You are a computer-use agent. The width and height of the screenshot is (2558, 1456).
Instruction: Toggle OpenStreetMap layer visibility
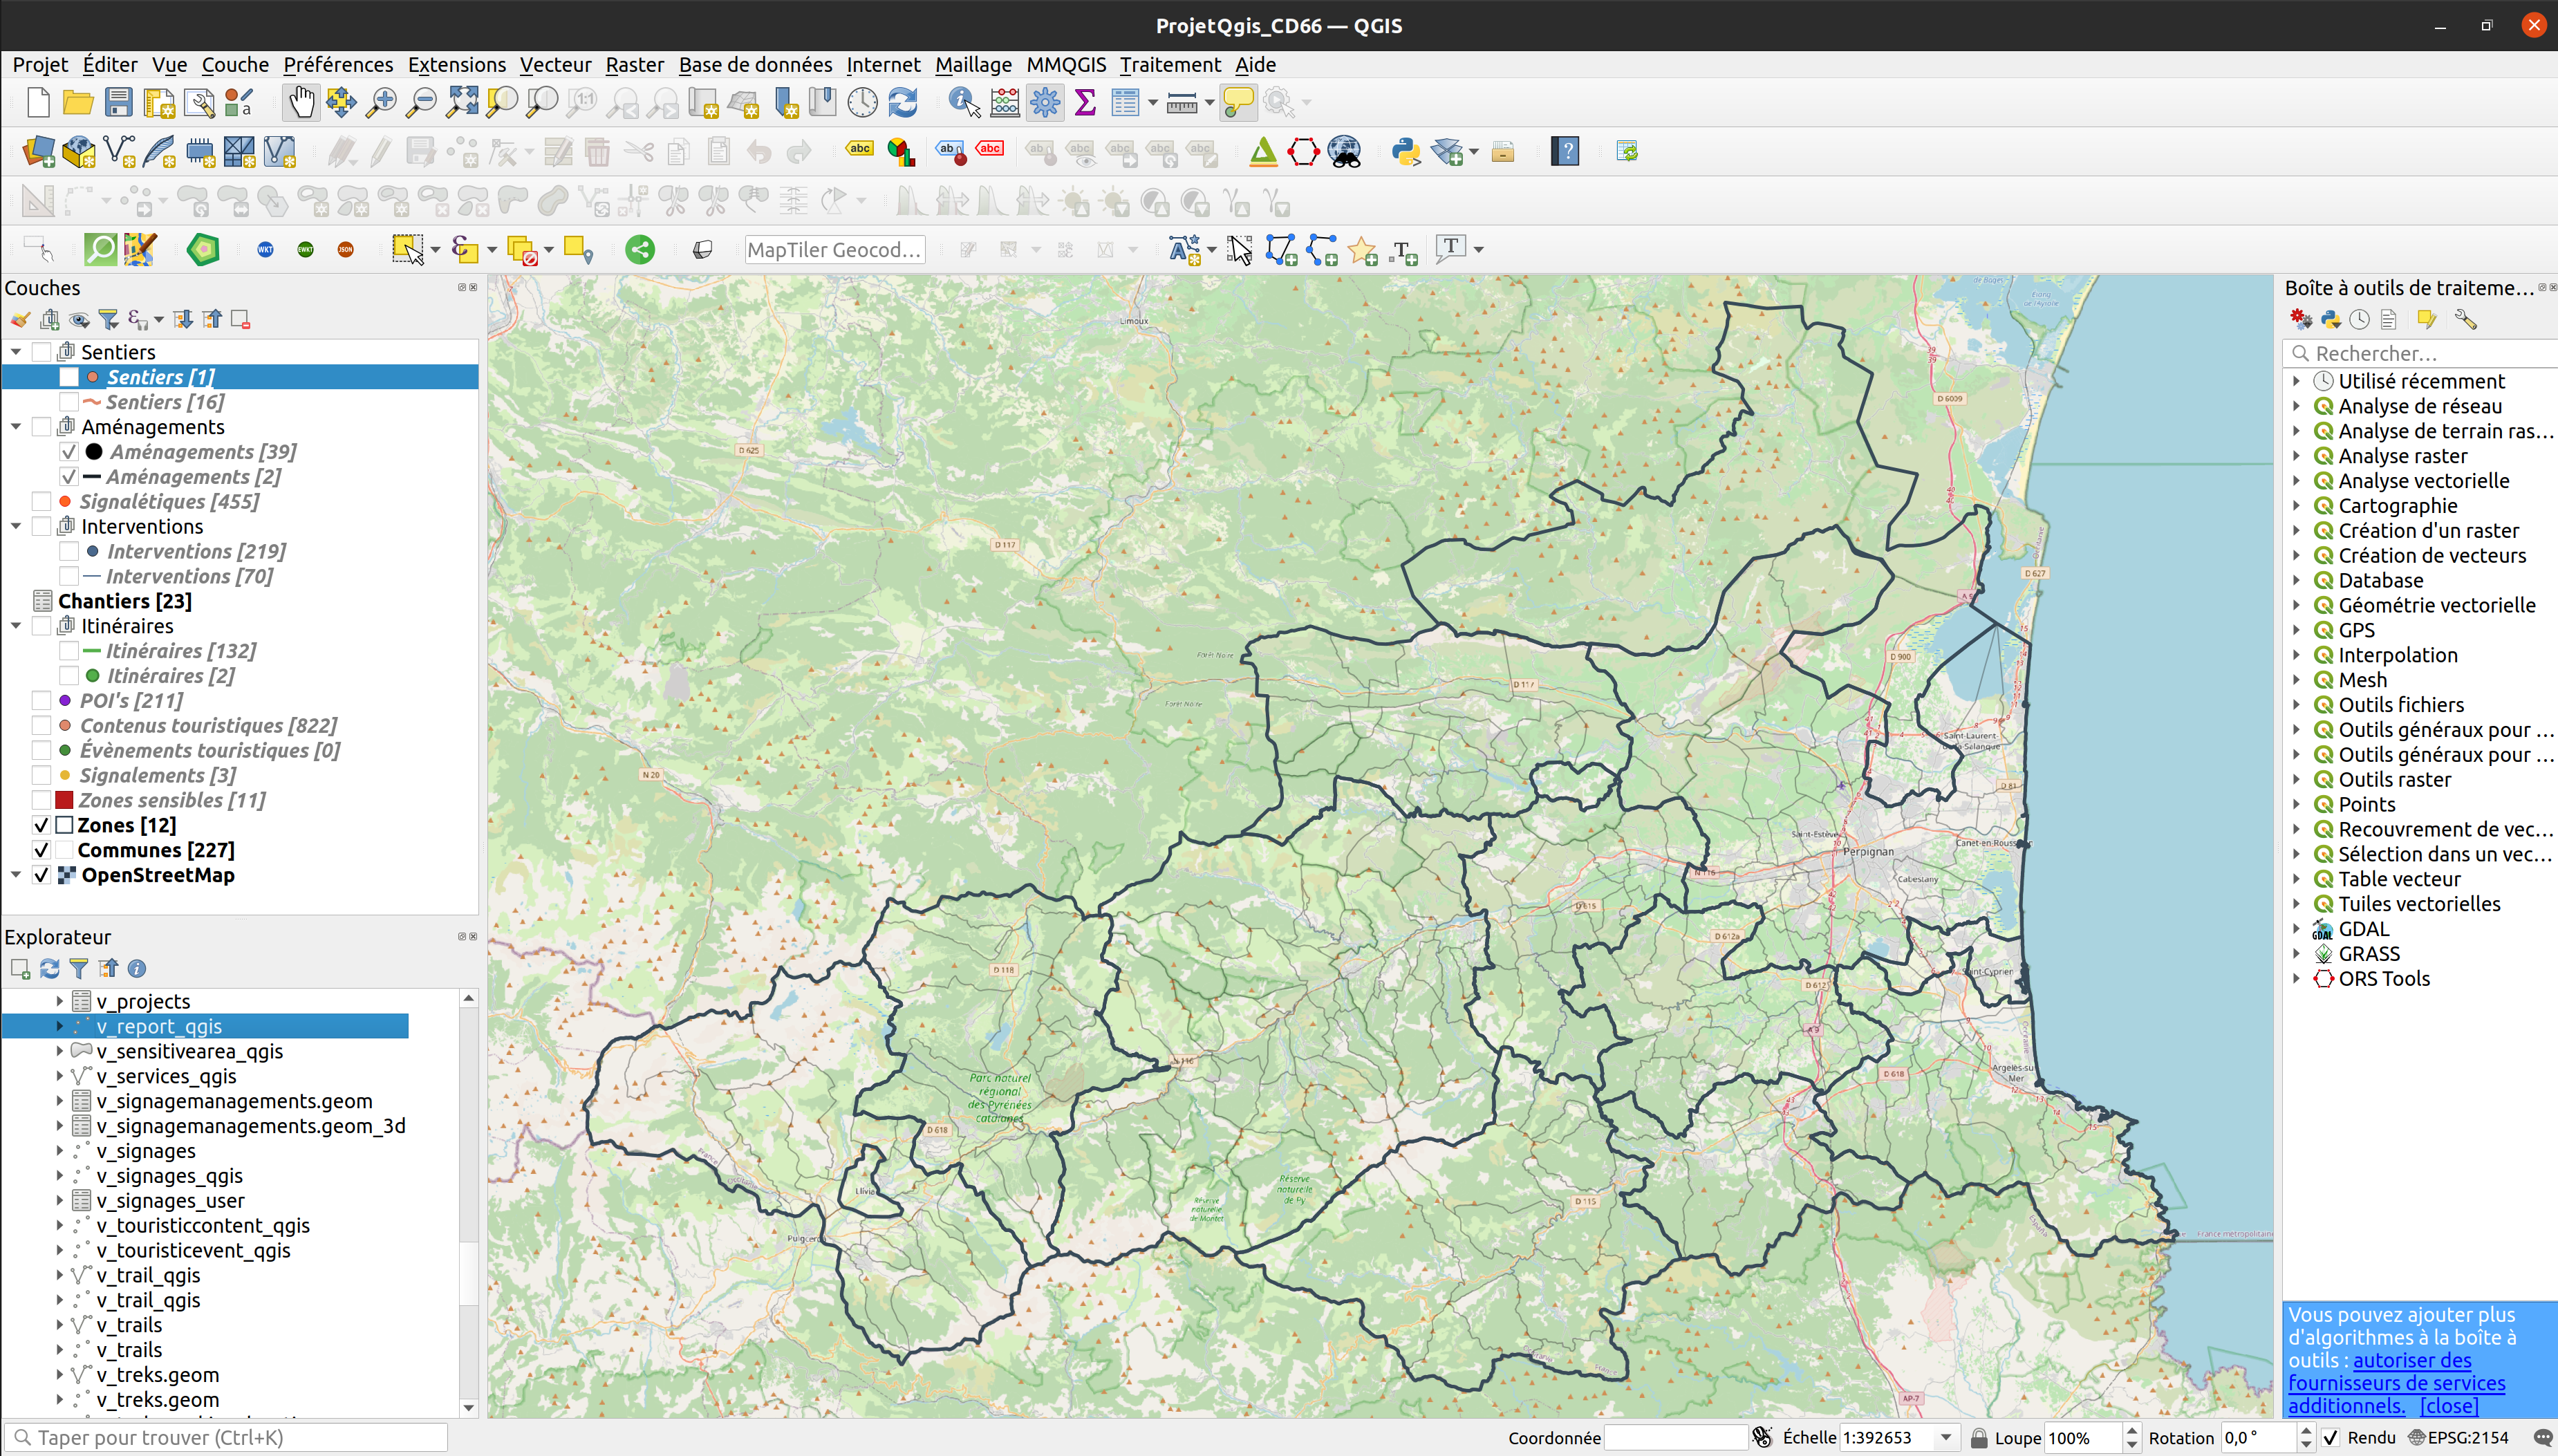click(41, 875)
